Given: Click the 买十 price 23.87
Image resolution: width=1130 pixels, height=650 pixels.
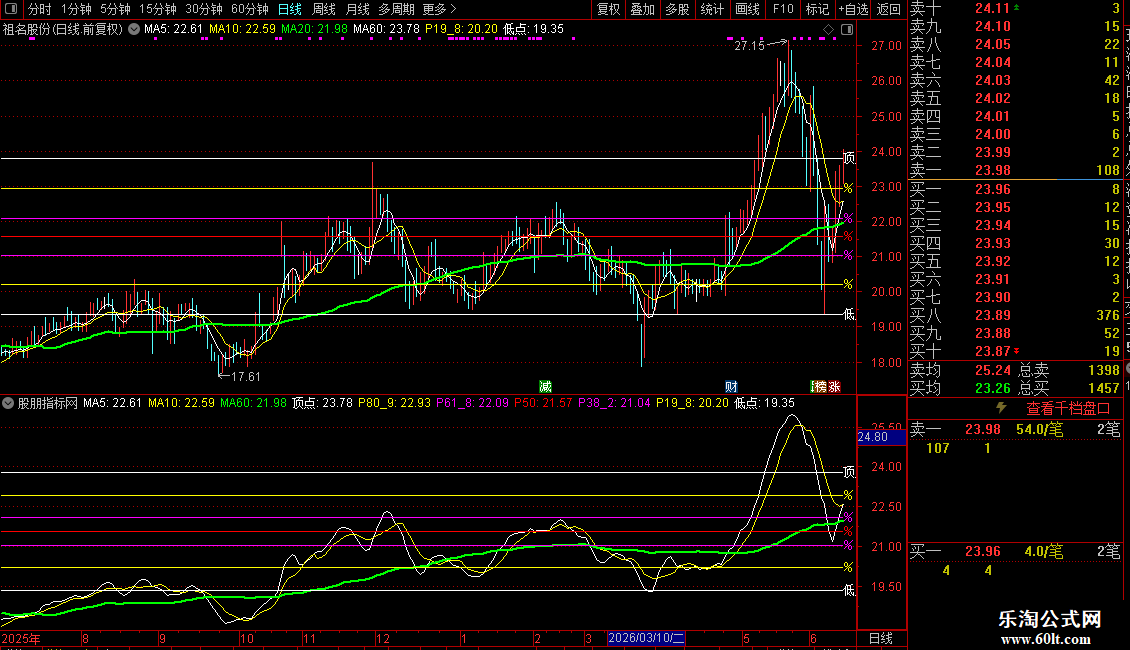Looking at the screenshot, I should pyautogui.click(x=992, y=351).
